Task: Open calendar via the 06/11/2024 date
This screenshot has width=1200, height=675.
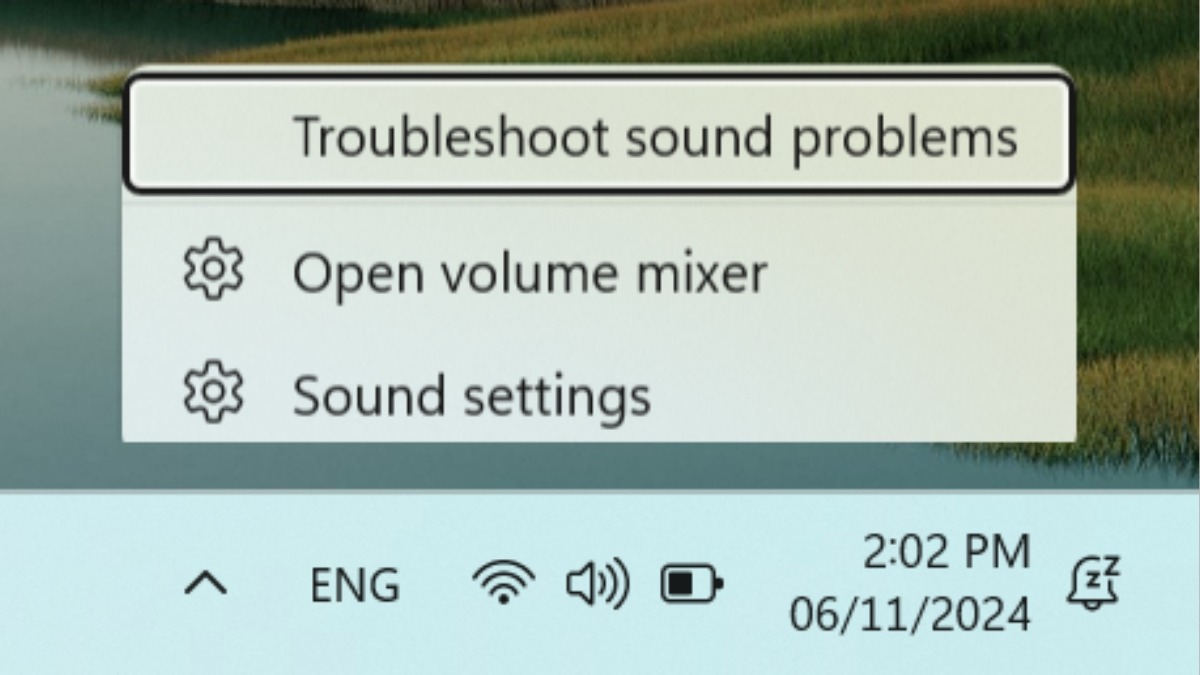Action: tap(909, 613)
